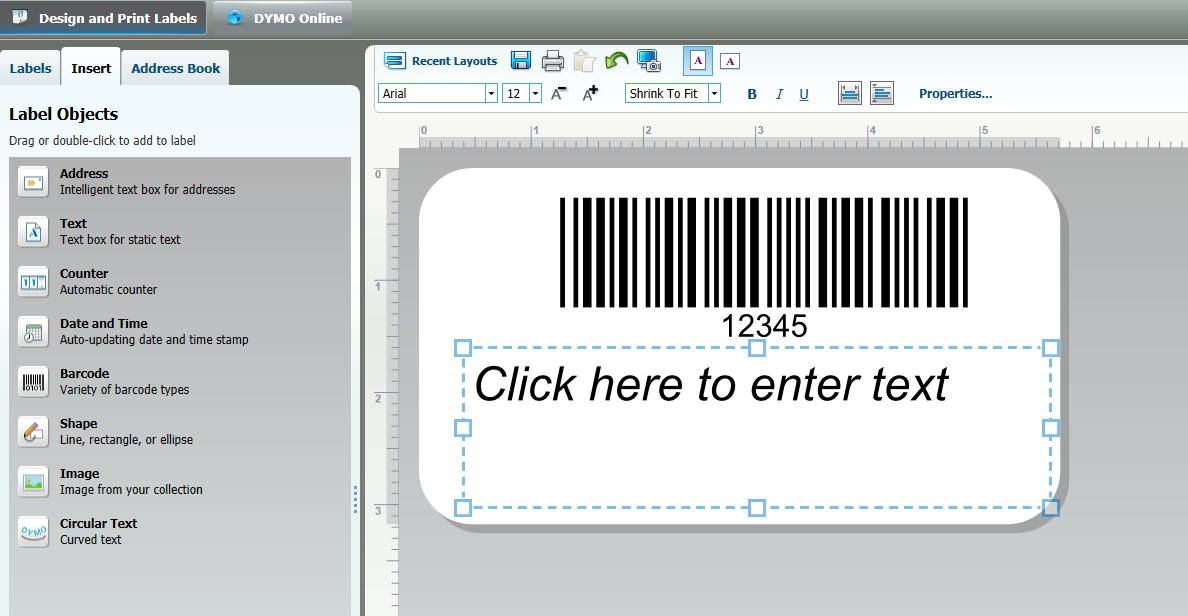
Task: Click the right-middle handle of text box
Action: click(1050, 428)
